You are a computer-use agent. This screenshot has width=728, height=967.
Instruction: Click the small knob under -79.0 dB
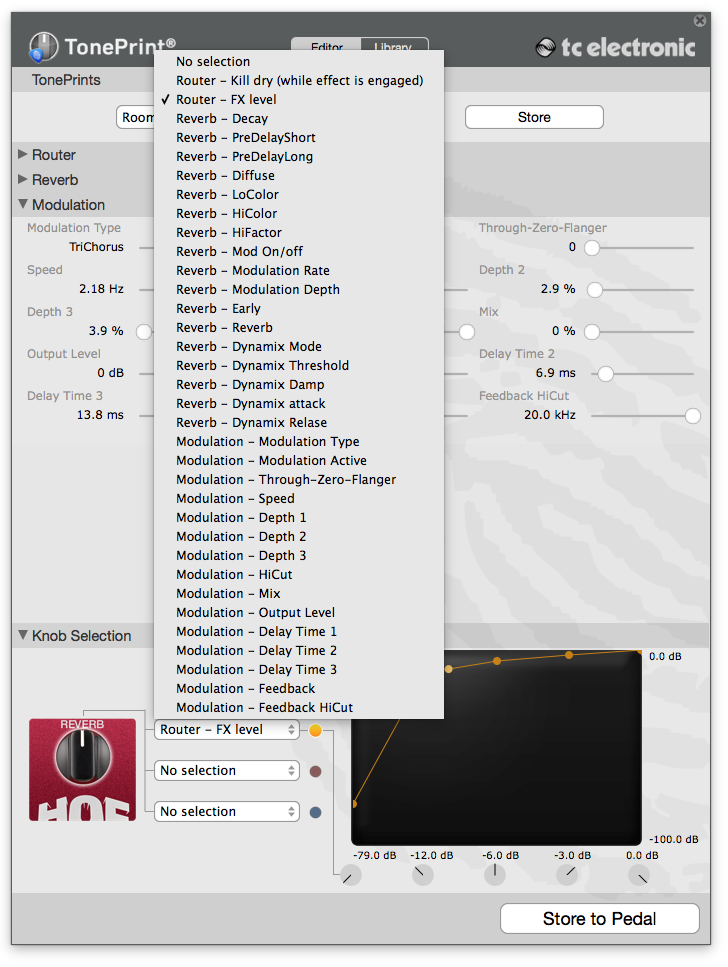pyautogui.click(x=350, y=876)
